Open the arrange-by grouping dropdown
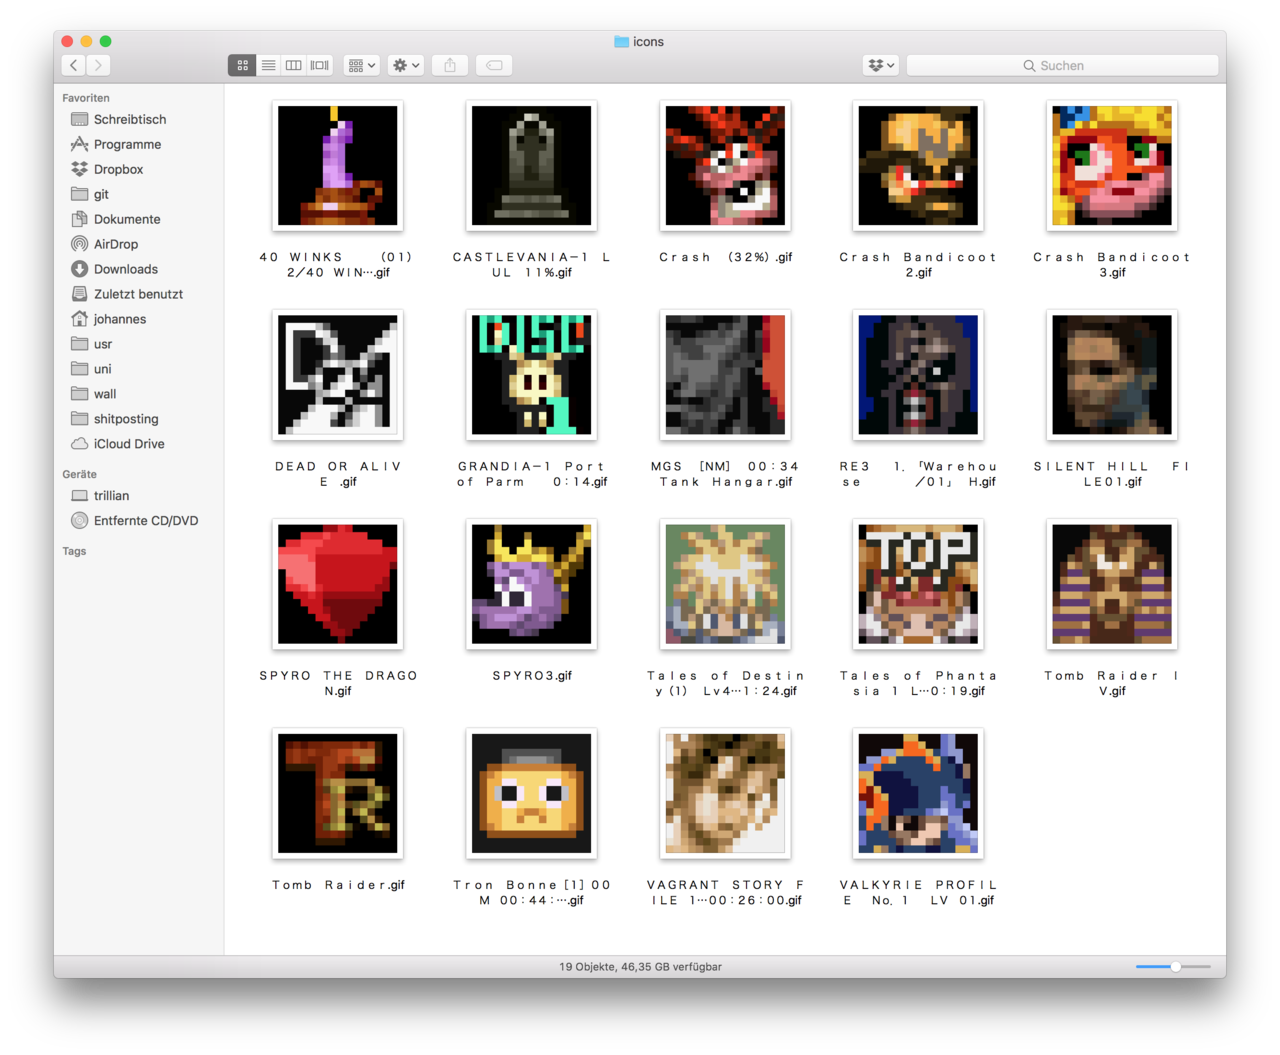Screen dimensions: 1280x1055 pyautogui.click(x=361, y=65)
